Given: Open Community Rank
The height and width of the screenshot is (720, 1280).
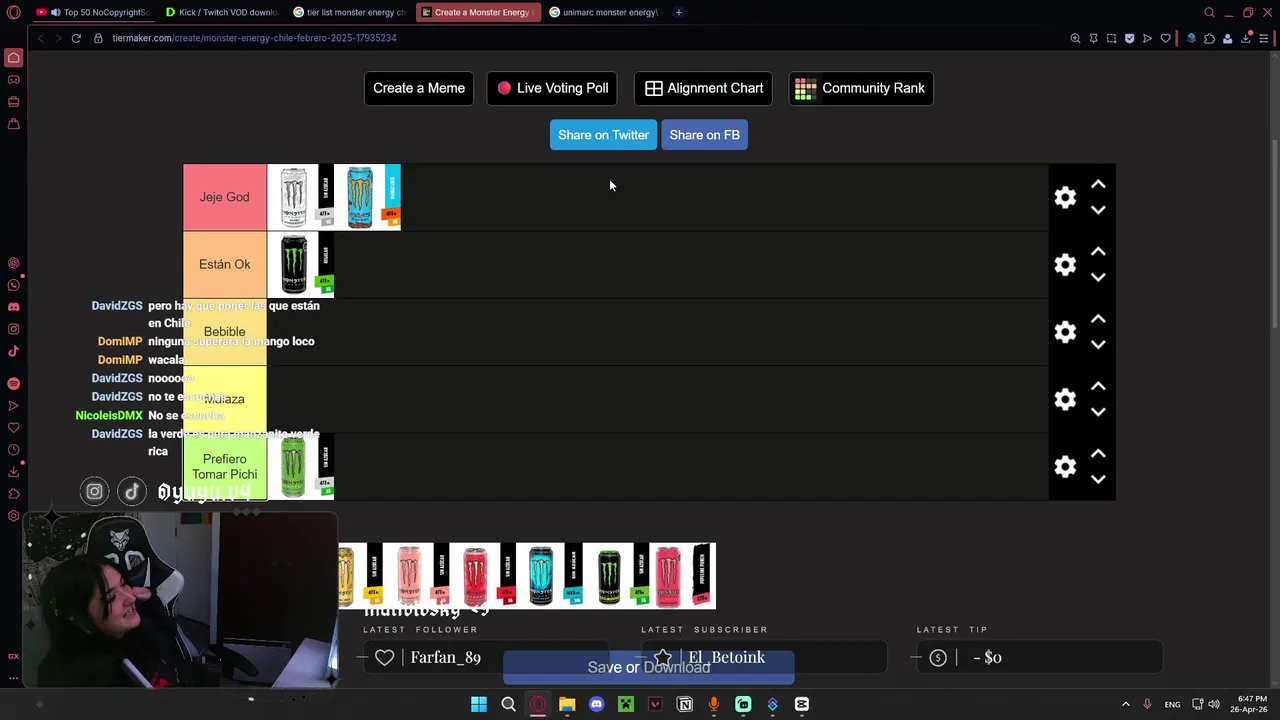Looking at the screenshot, I should coord(860,88).
